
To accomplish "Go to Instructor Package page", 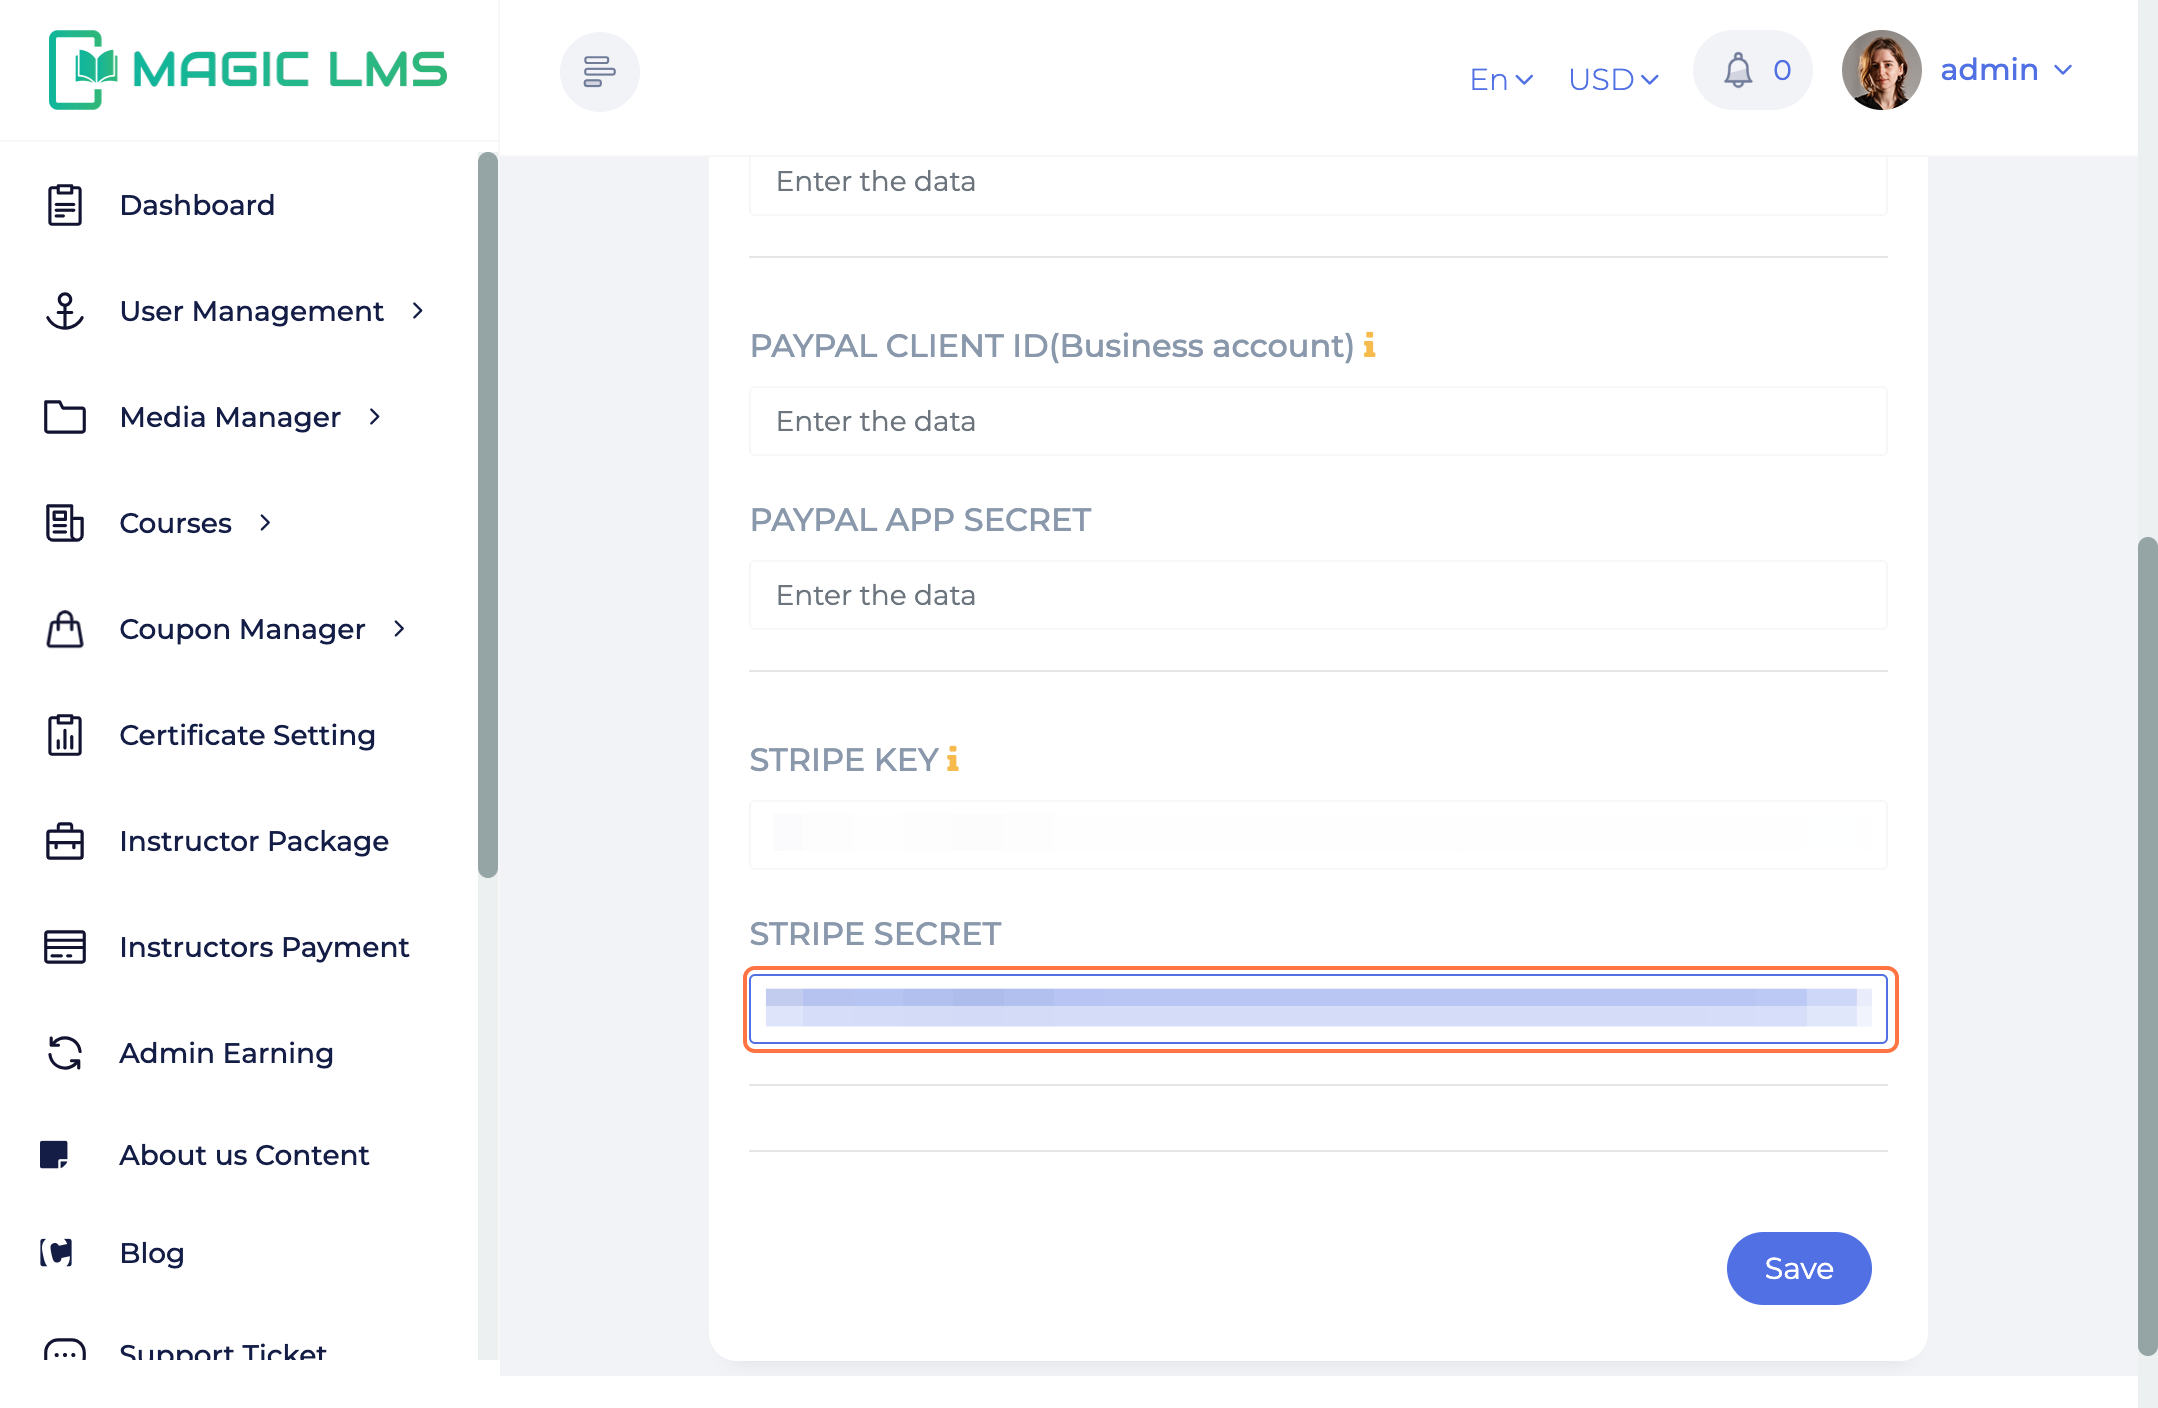I will [x=254, y=841].
